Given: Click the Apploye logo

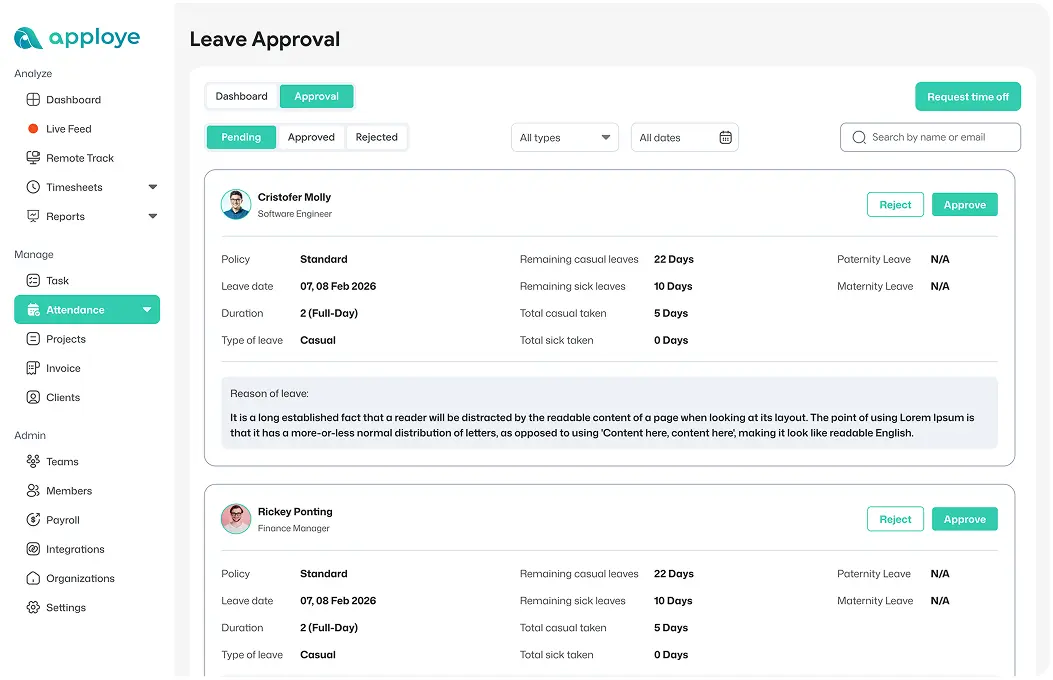Looking at the screenshot, I should [77, 38].
